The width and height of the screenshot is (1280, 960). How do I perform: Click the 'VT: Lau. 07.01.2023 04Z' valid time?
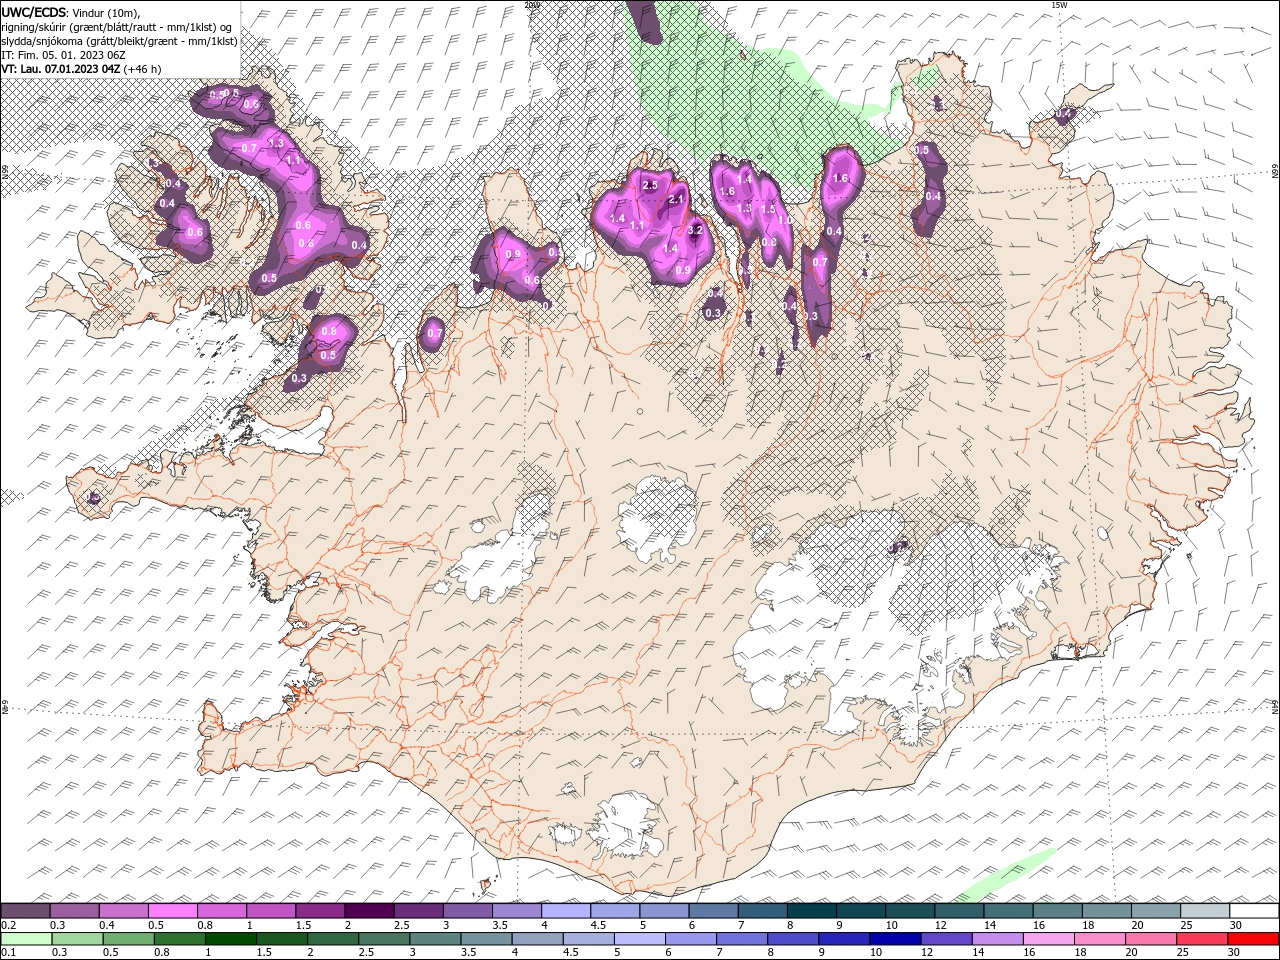coord(61,69)
